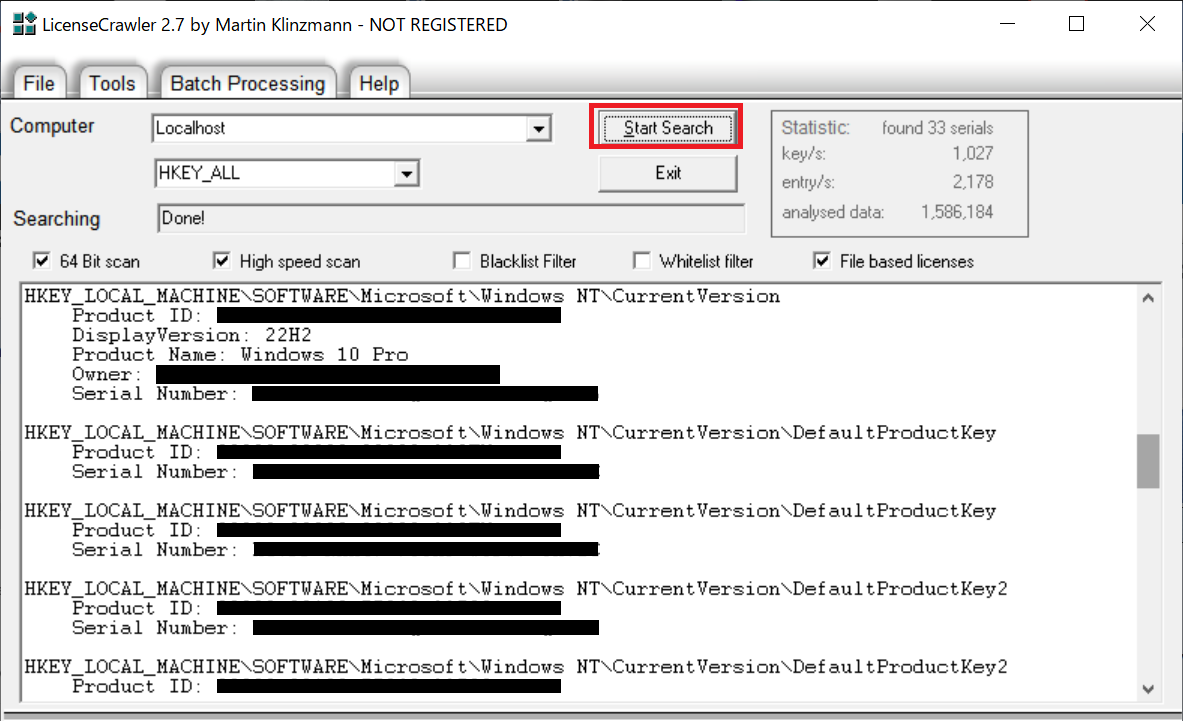1183x721 pixels.
Task: Click the scroll down arrow in results
Action: click(x=1148, y=688)
